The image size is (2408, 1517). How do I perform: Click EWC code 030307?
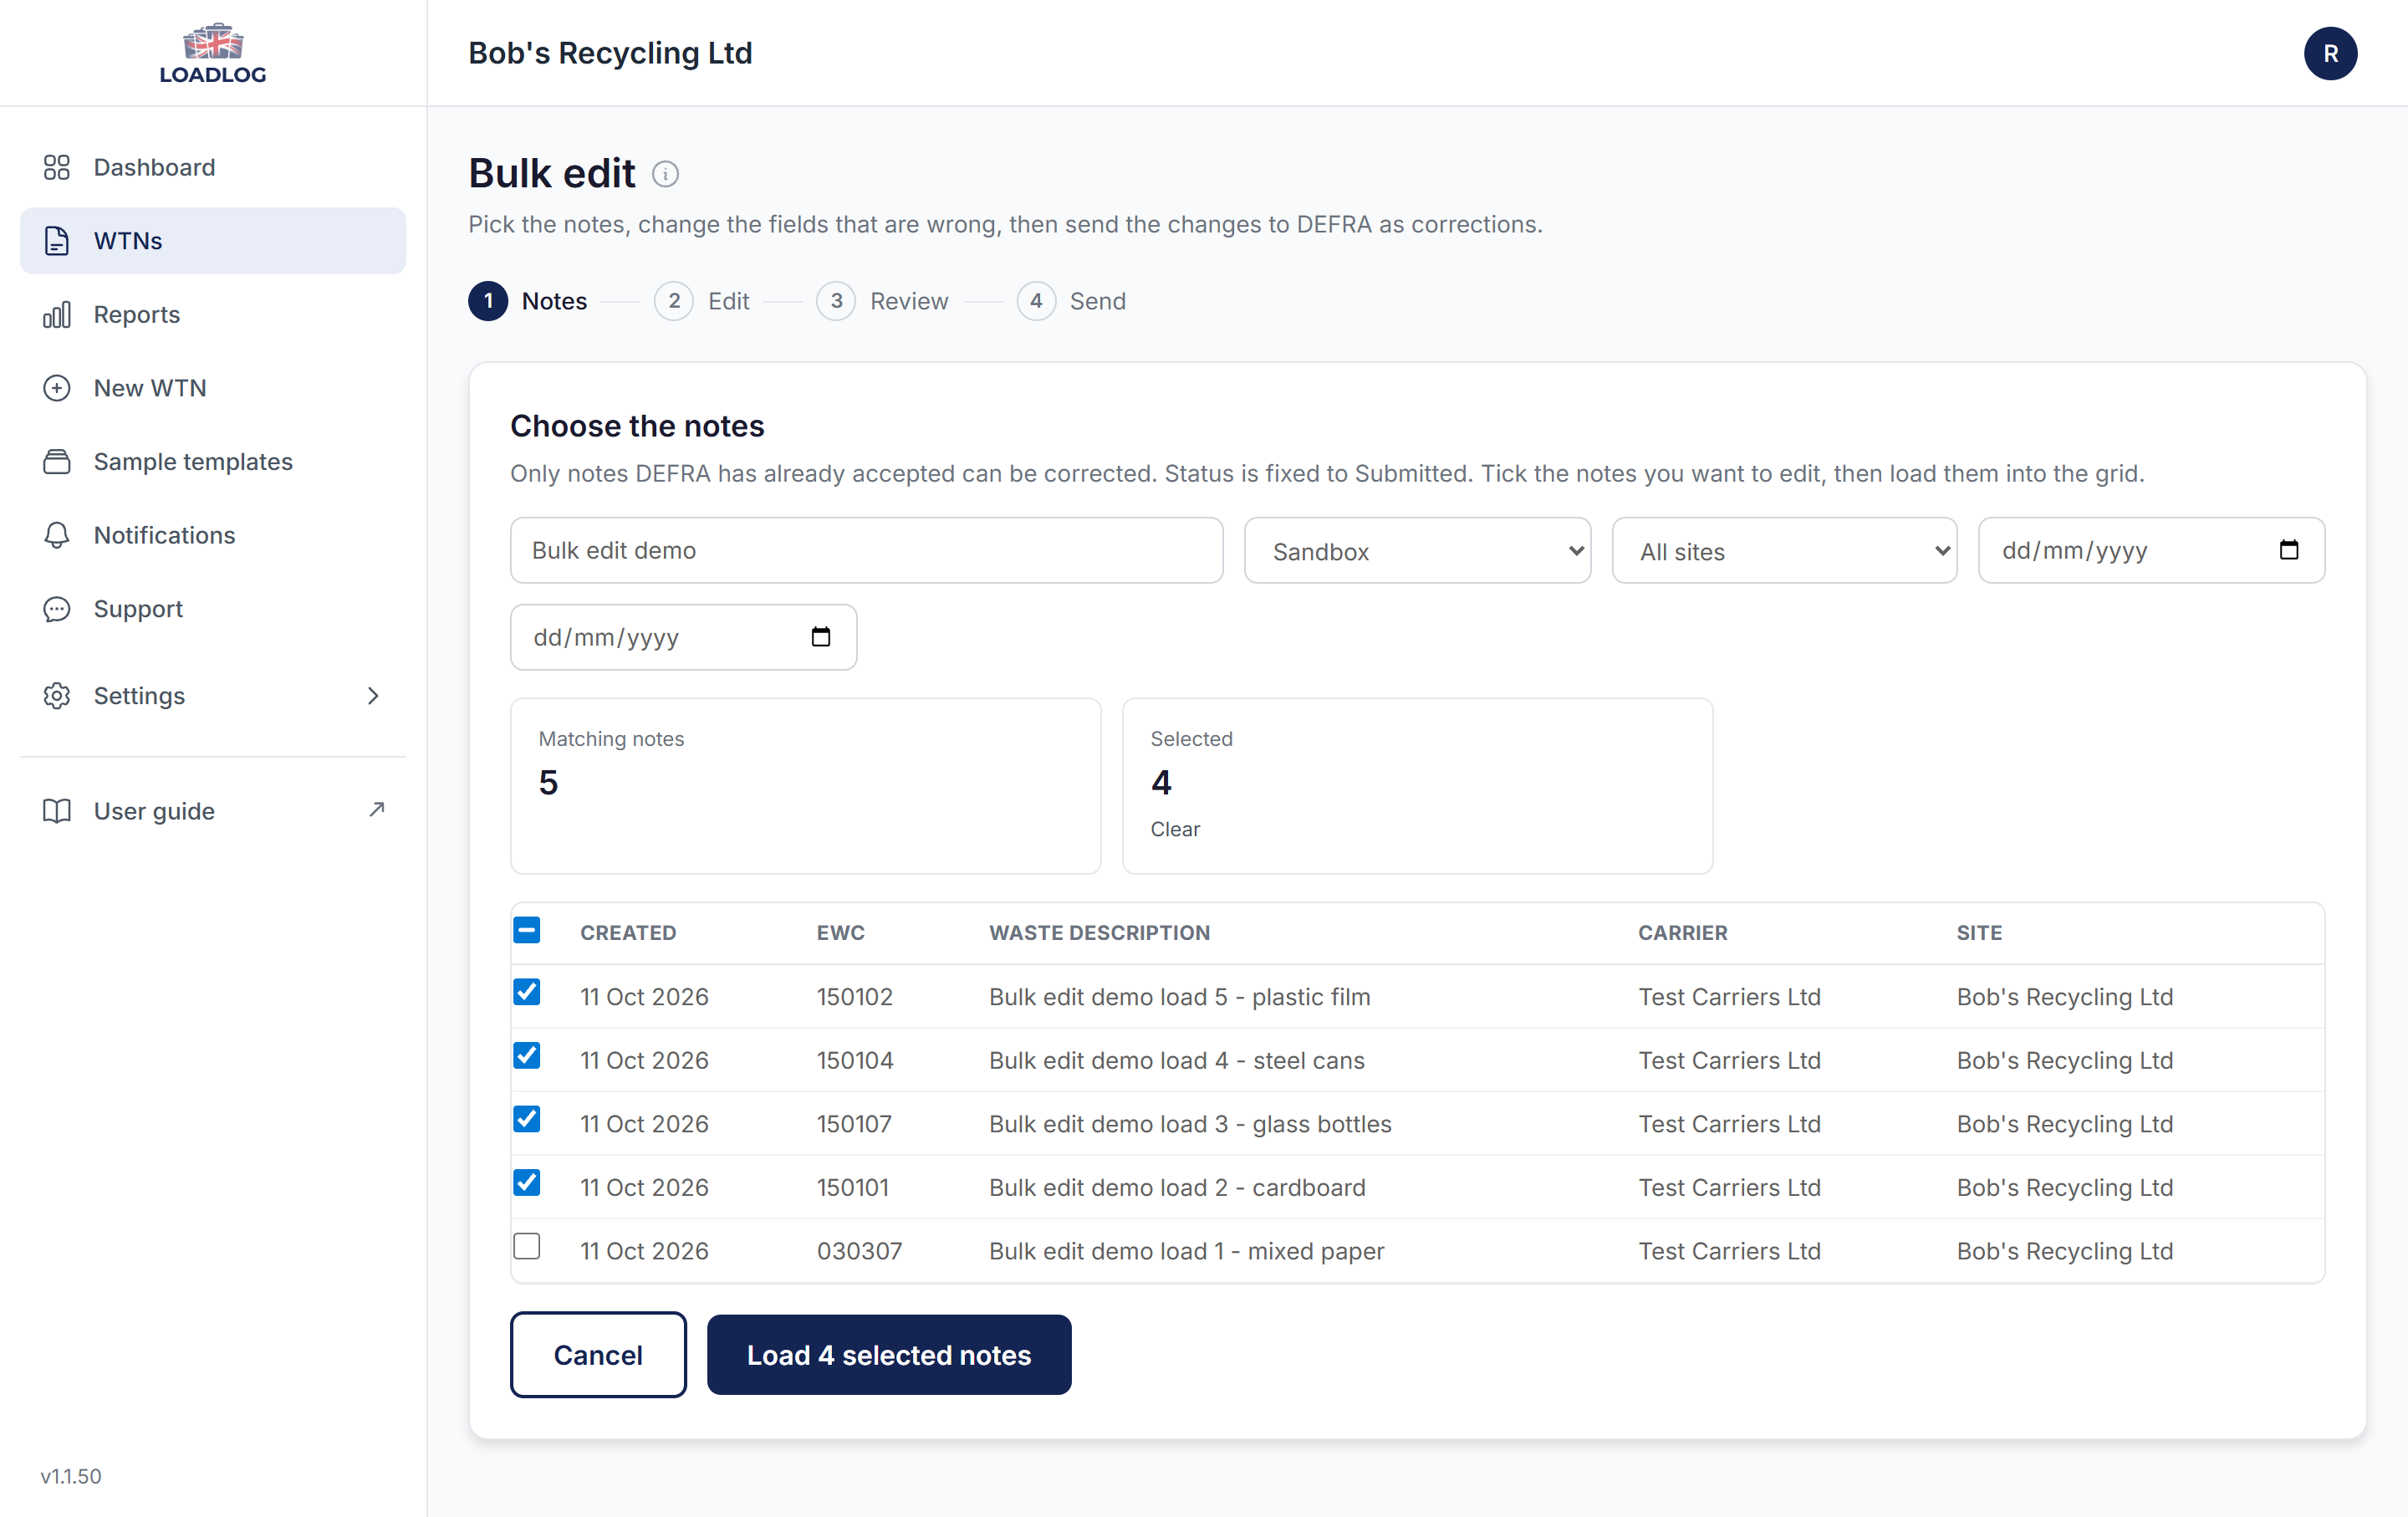point(859,1251)
